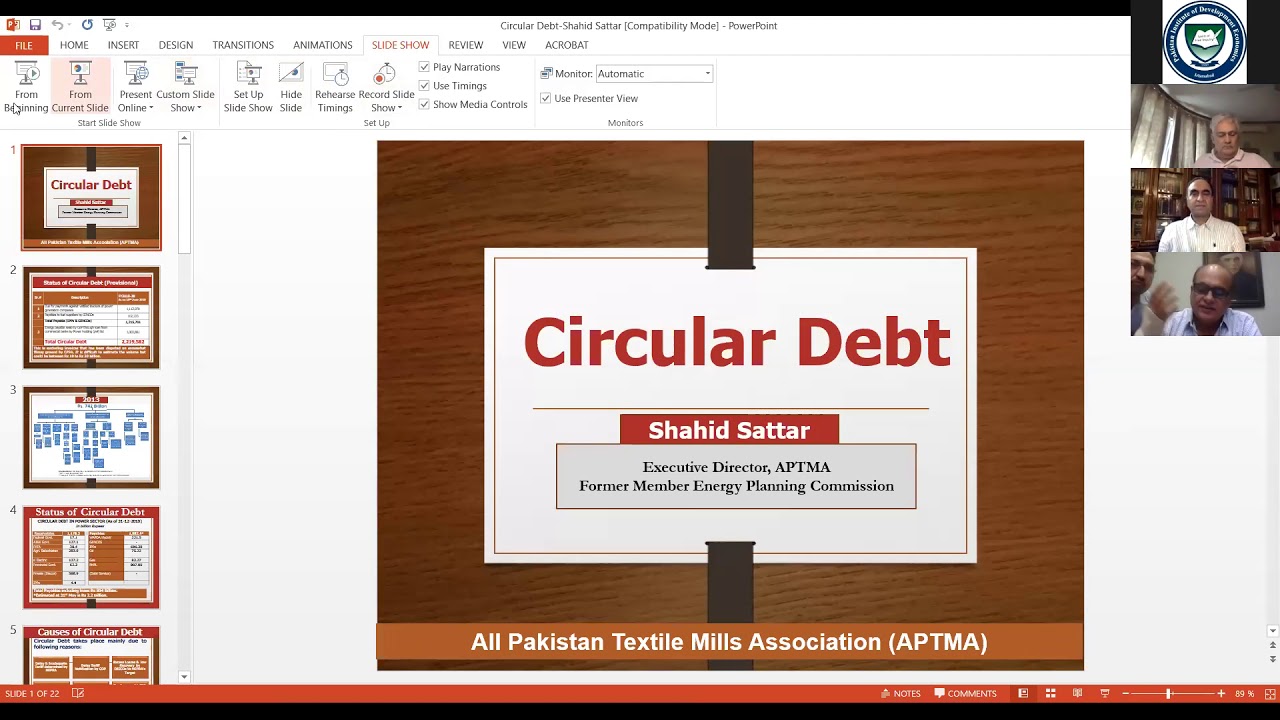Click the Save icon in quick access toolbar
1280x720 pixels.
pos(35,25)
